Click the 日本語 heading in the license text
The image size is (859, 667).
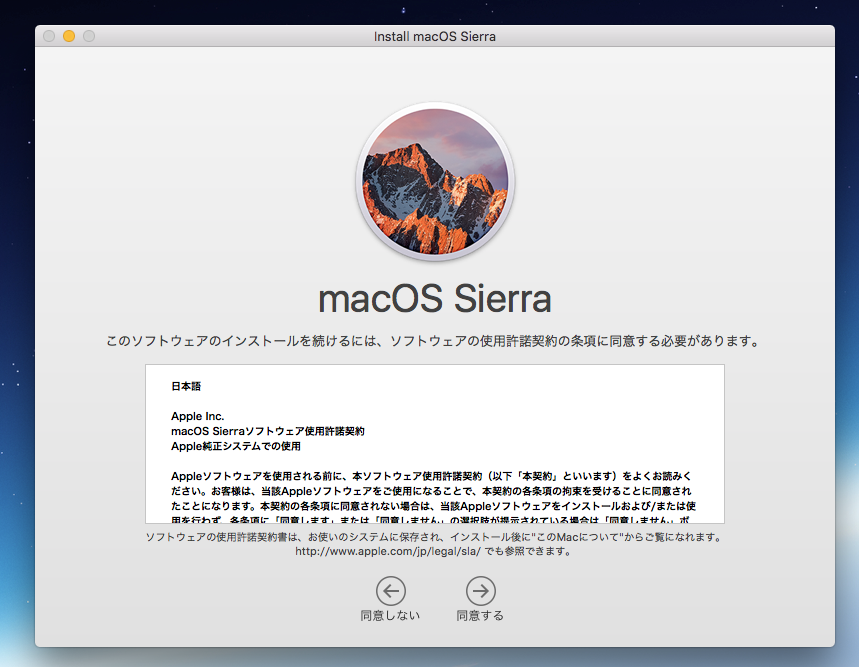(186, 386)
